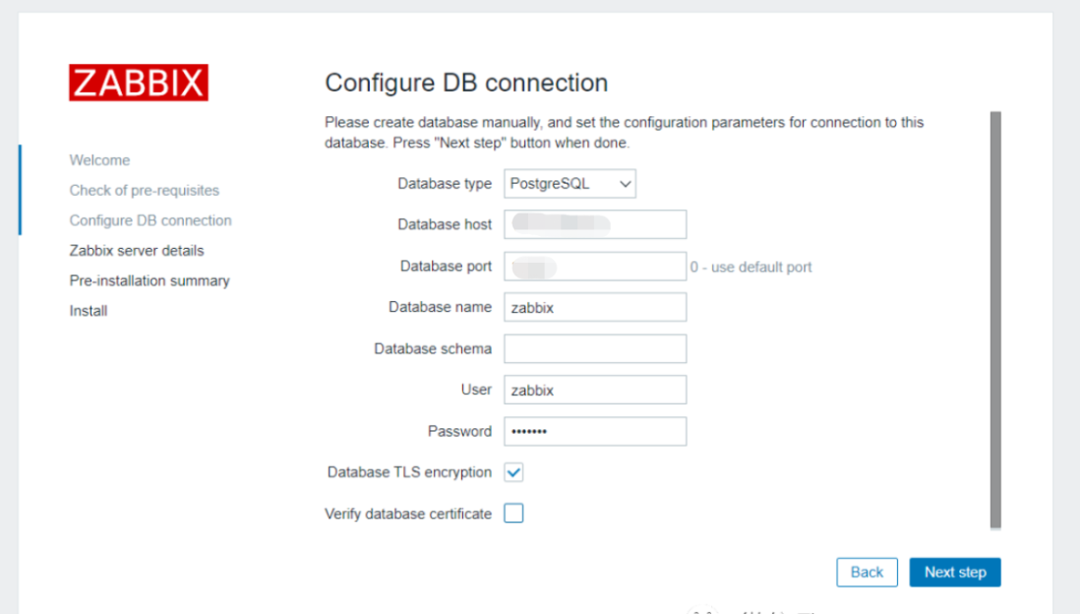The height and width of the screenshot is (614, 1080).
Task: Click the PostgreSQL dropdown chevron arrow
Action: click(x=625, y=184)
